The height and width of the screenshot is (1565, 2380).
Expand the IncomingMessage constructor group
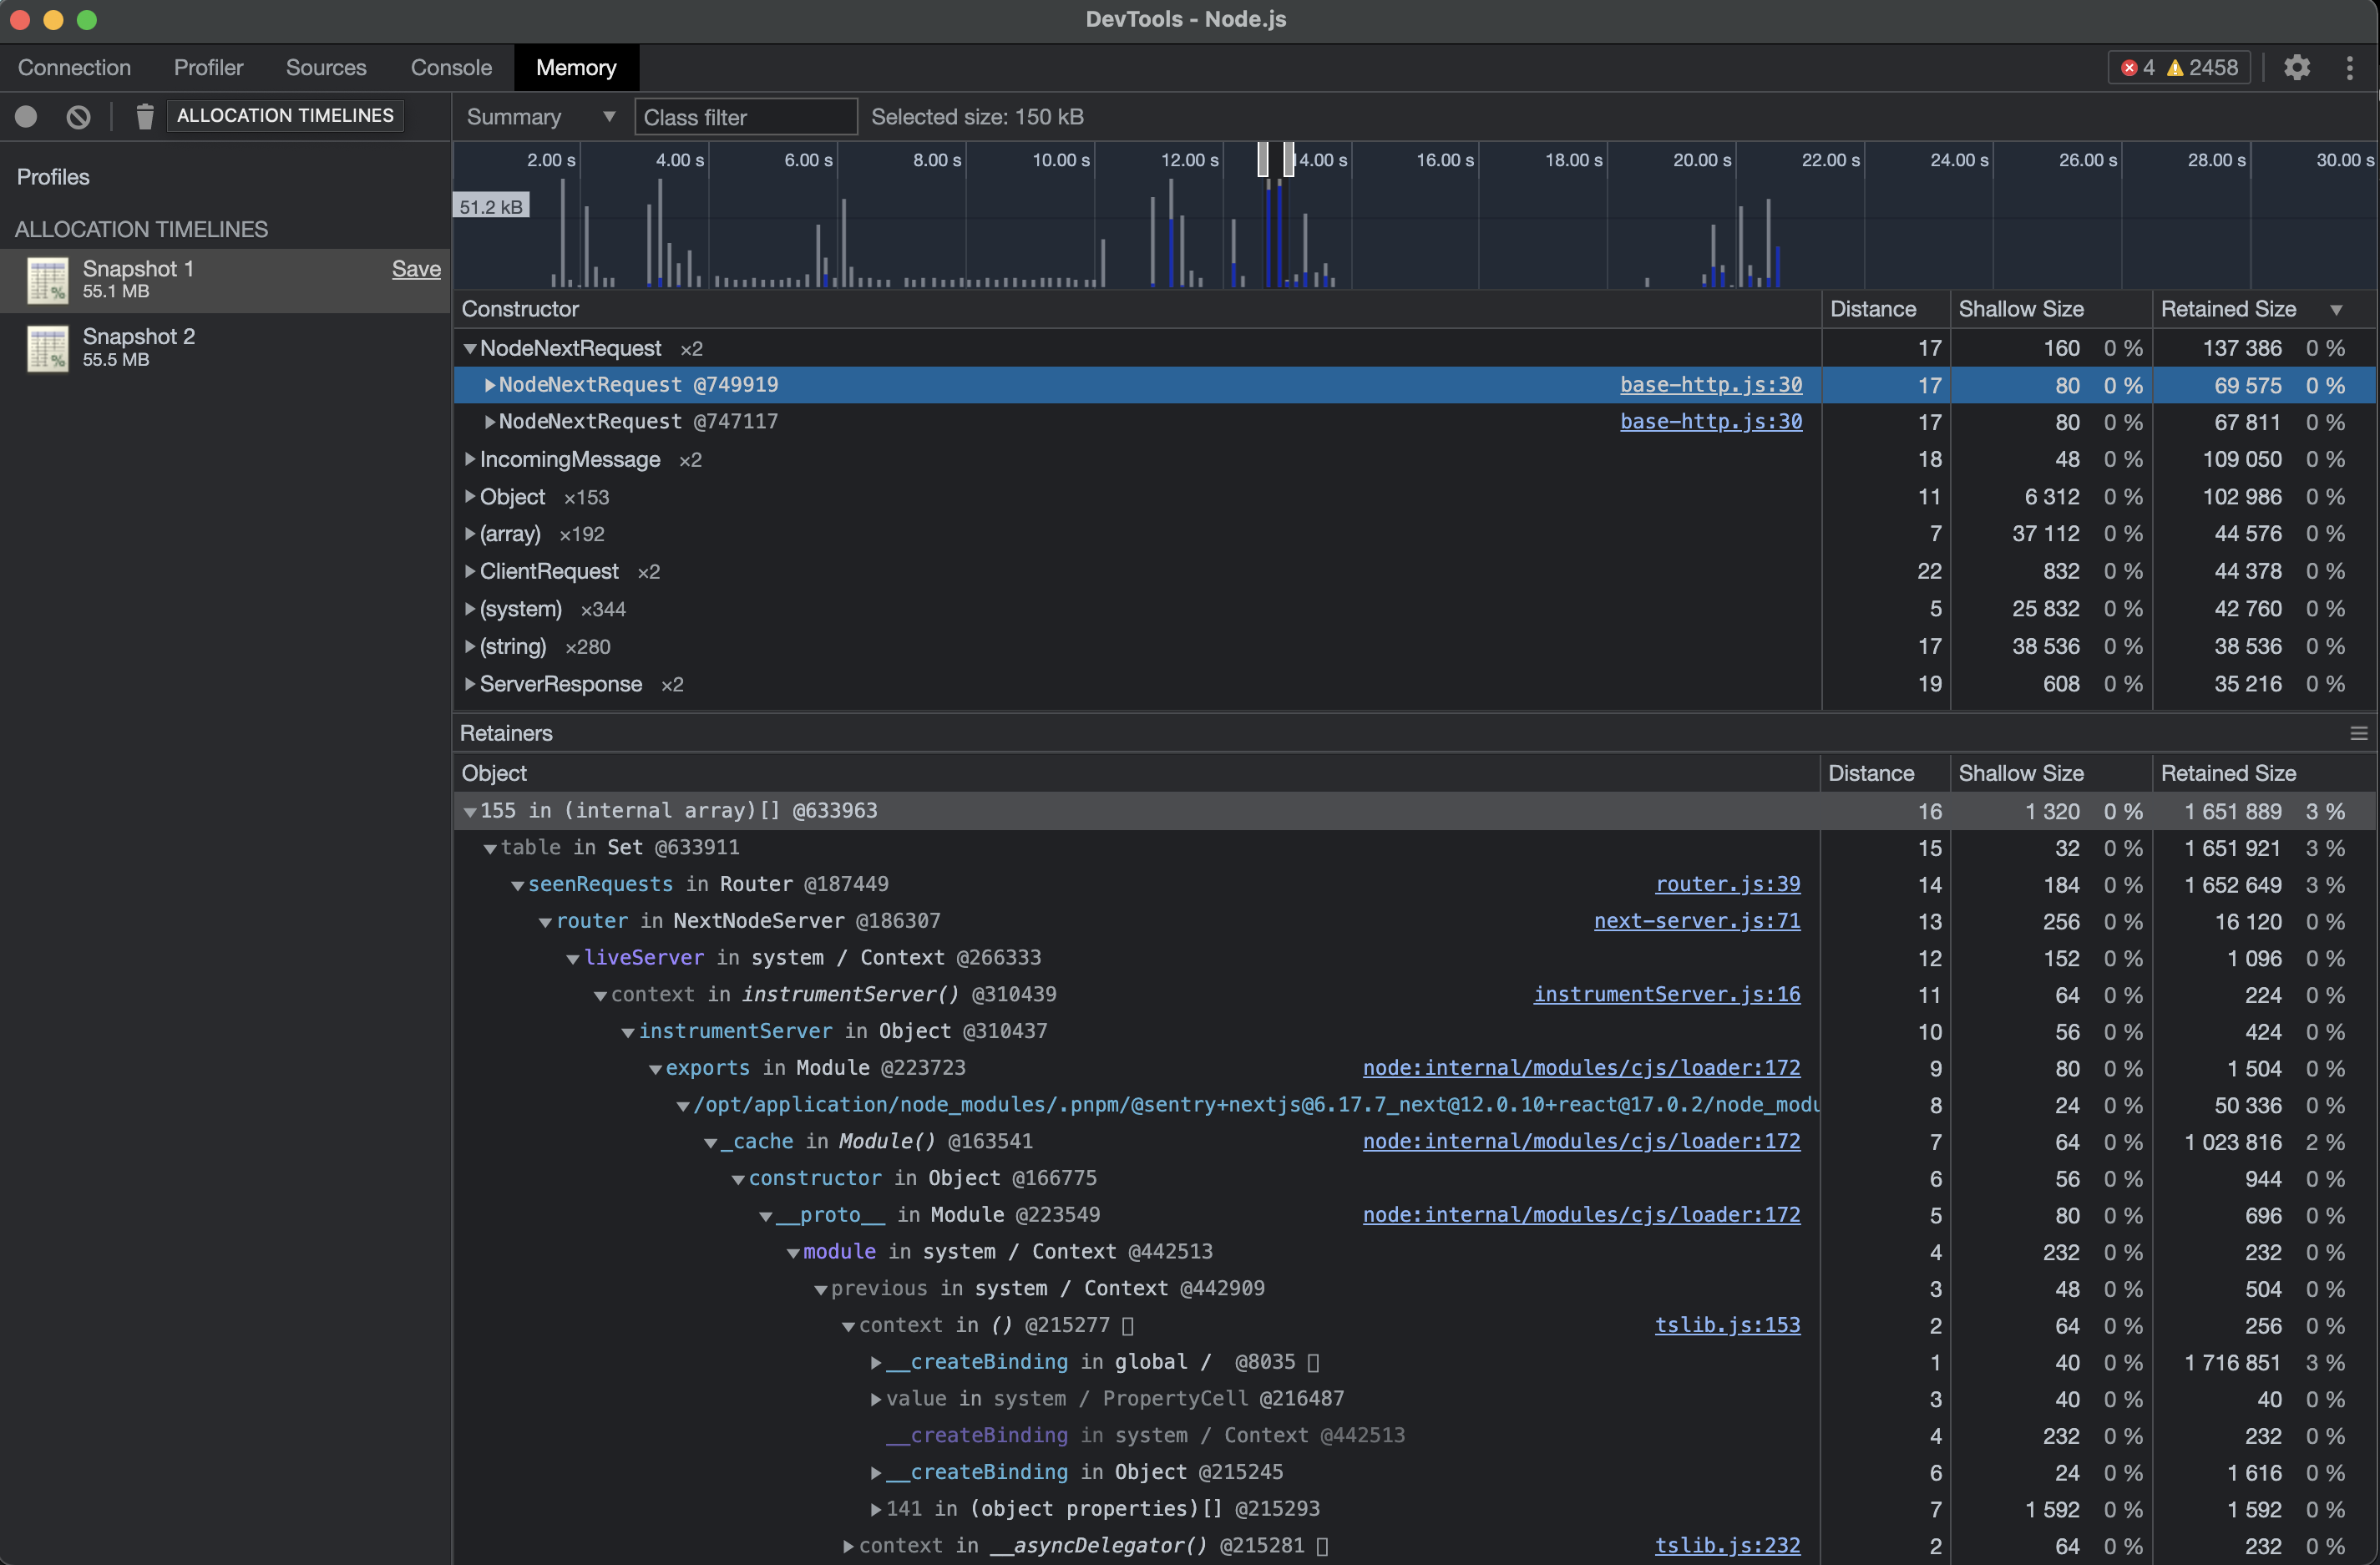tap(469, 460)
